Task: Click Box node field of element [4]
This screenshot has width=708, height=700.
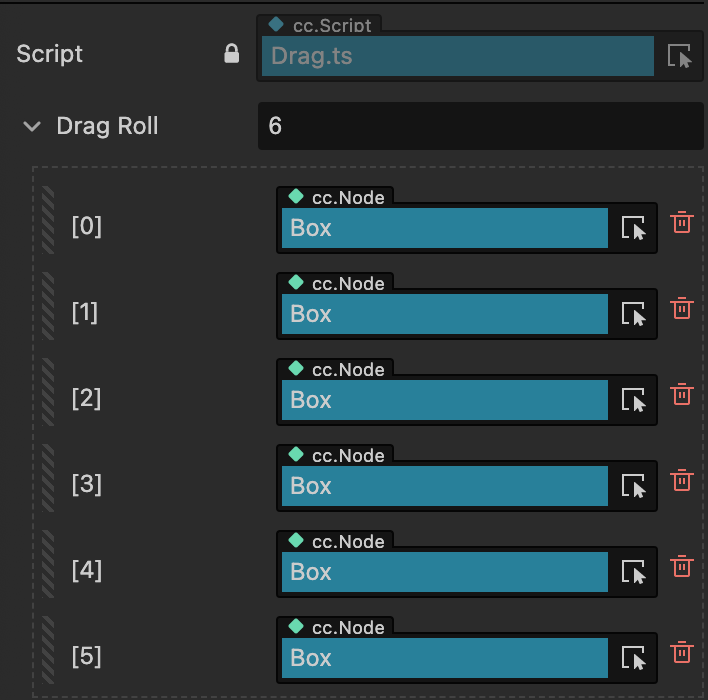Action: pyautogui.click(x=444, y=572)
